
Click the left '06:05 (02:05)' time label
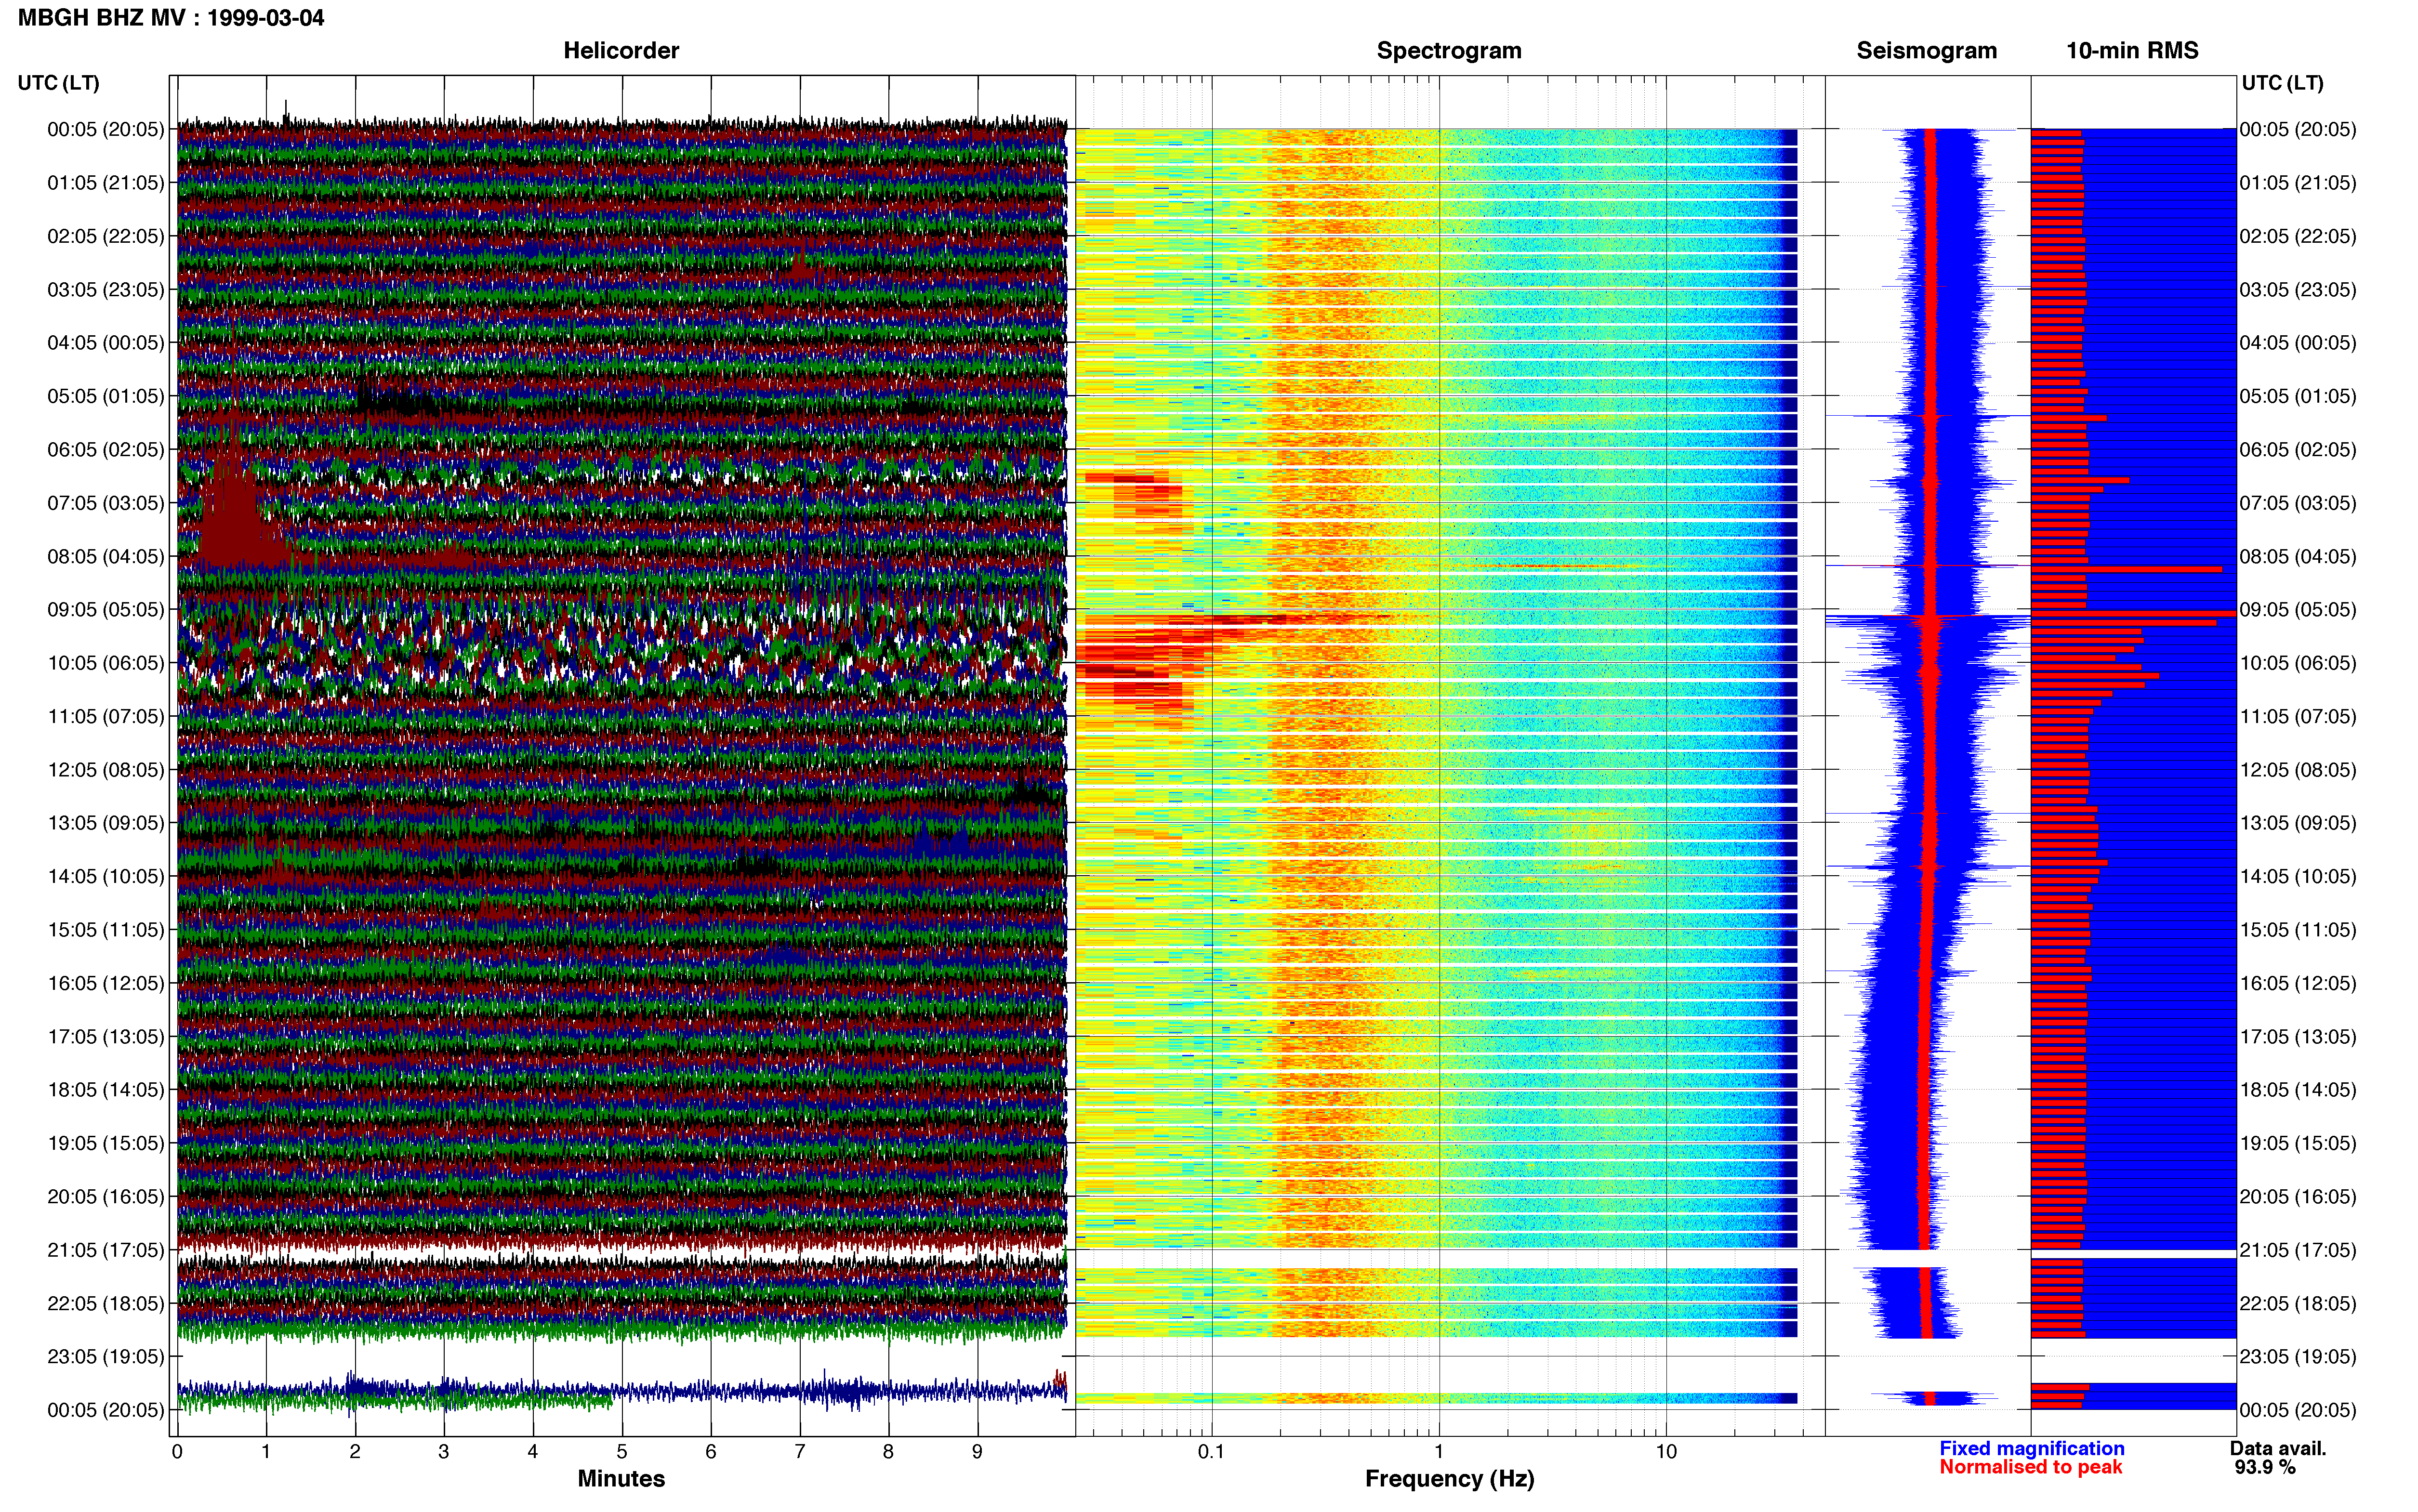coord(105,450)
